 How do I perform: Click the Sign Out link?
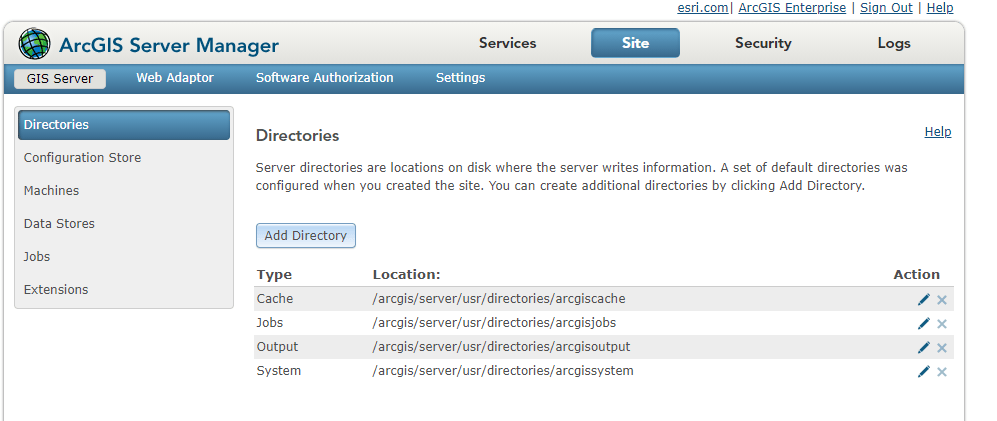886,8
